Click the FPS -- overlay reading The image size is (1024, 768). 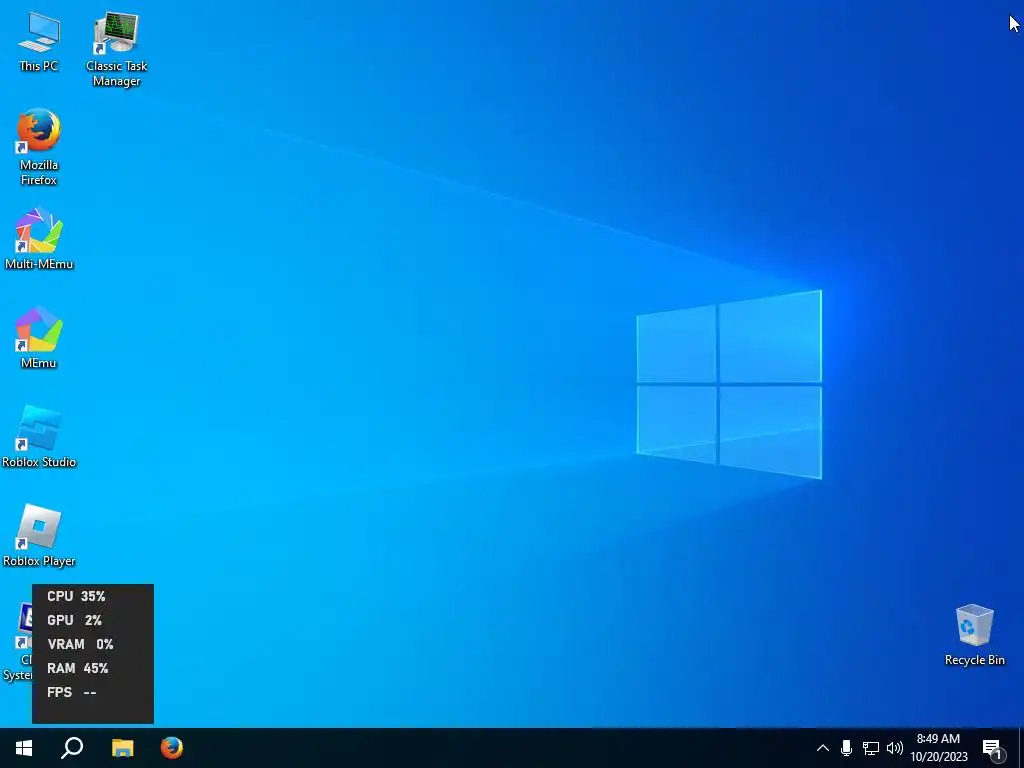(72, 692)
